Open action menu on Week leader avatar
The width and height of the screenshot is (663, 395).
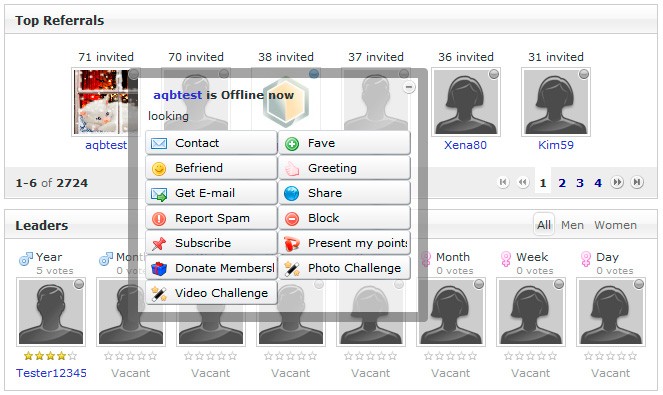559,284
